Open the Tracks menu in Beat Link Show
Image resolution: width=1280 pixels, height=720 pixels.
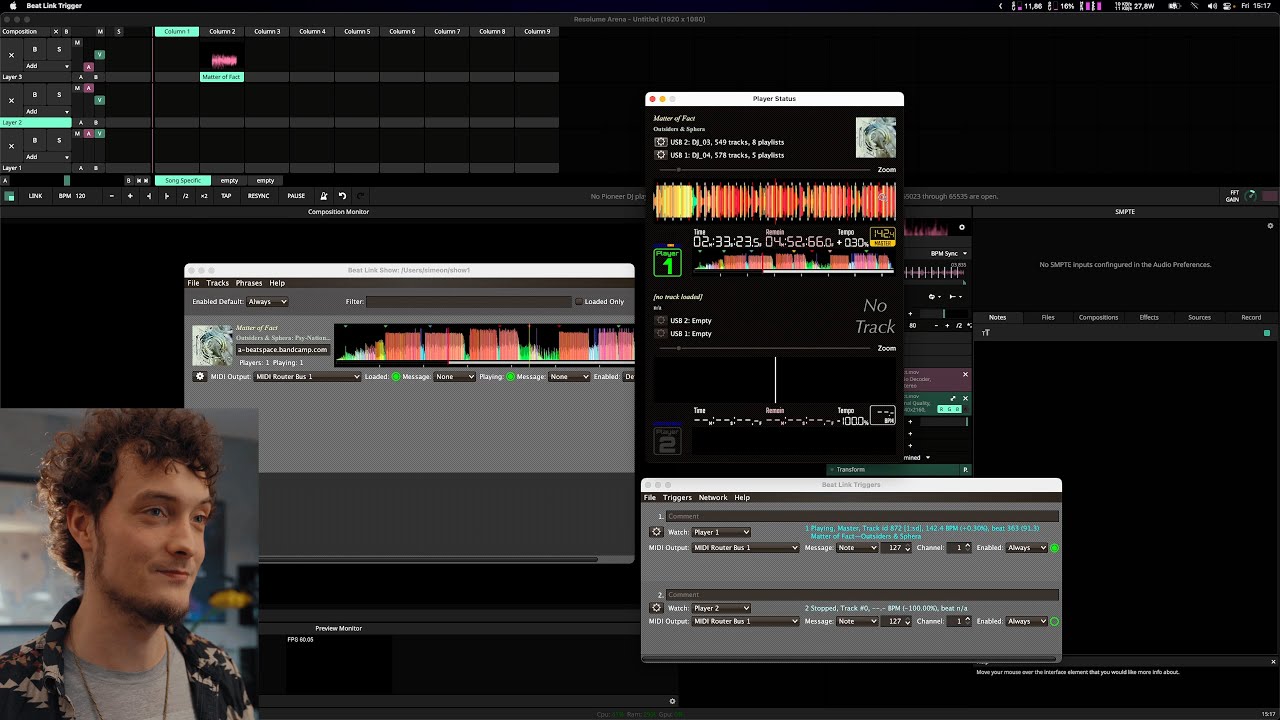click(217, 283)
